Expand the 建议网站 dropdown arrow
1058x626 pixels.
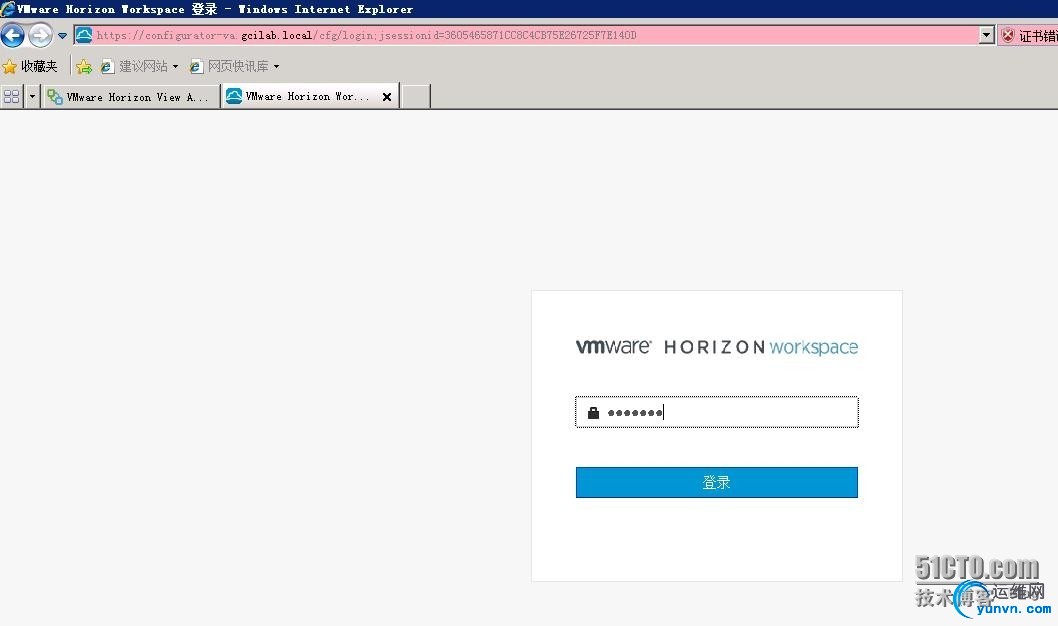(175, 67)
